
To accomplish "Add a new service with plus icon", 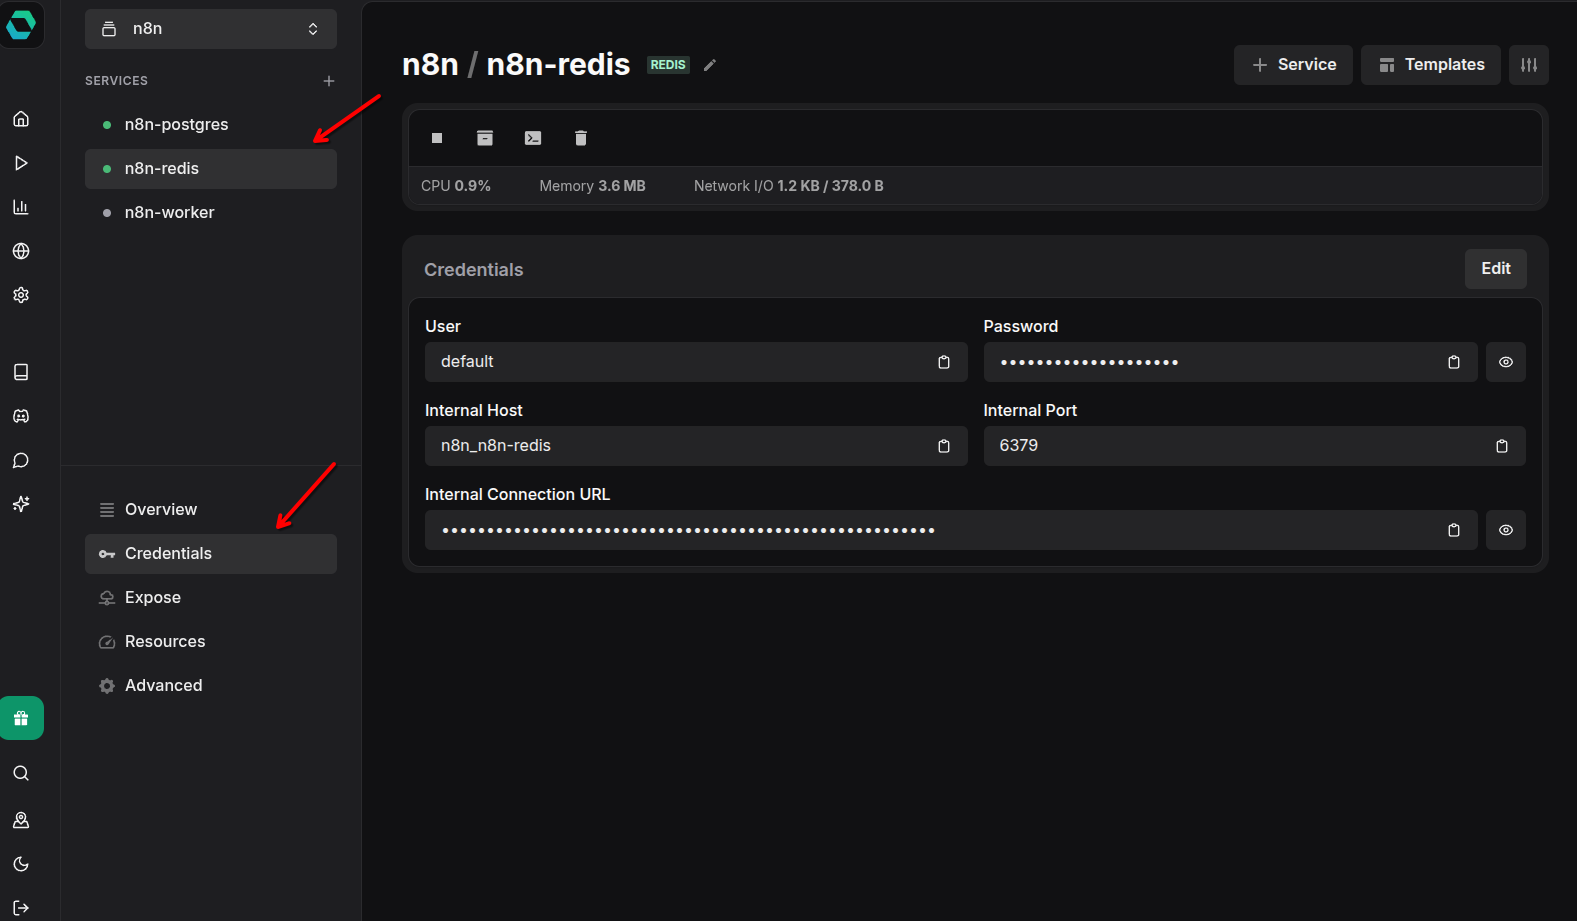I will [x=329, y=81].
